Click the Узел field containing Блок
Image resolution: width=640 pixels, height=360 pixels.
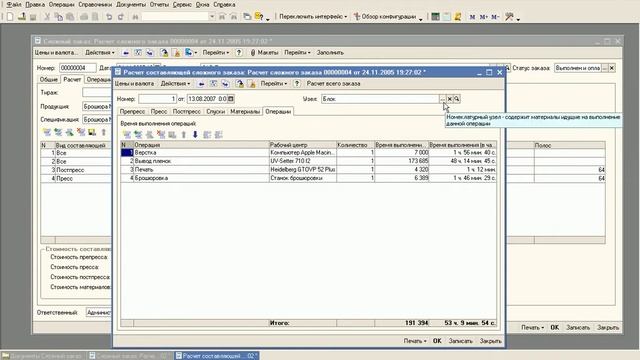[x=380, y=99]
